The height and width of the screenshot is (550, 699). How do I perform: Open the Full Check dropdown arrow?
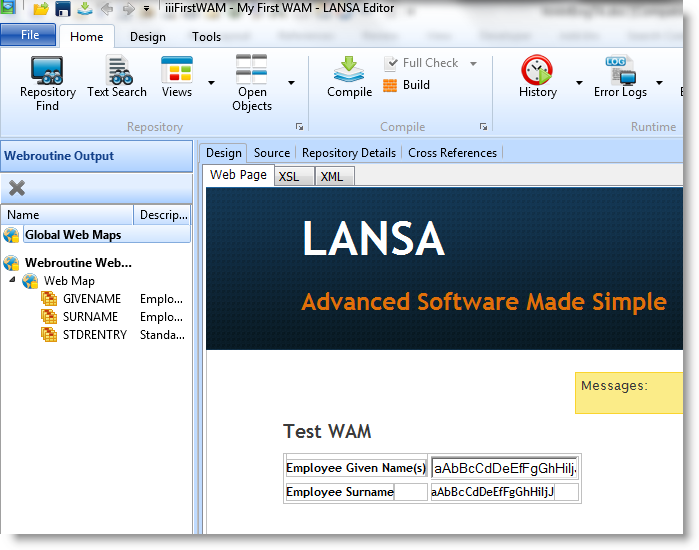point(473,64)
